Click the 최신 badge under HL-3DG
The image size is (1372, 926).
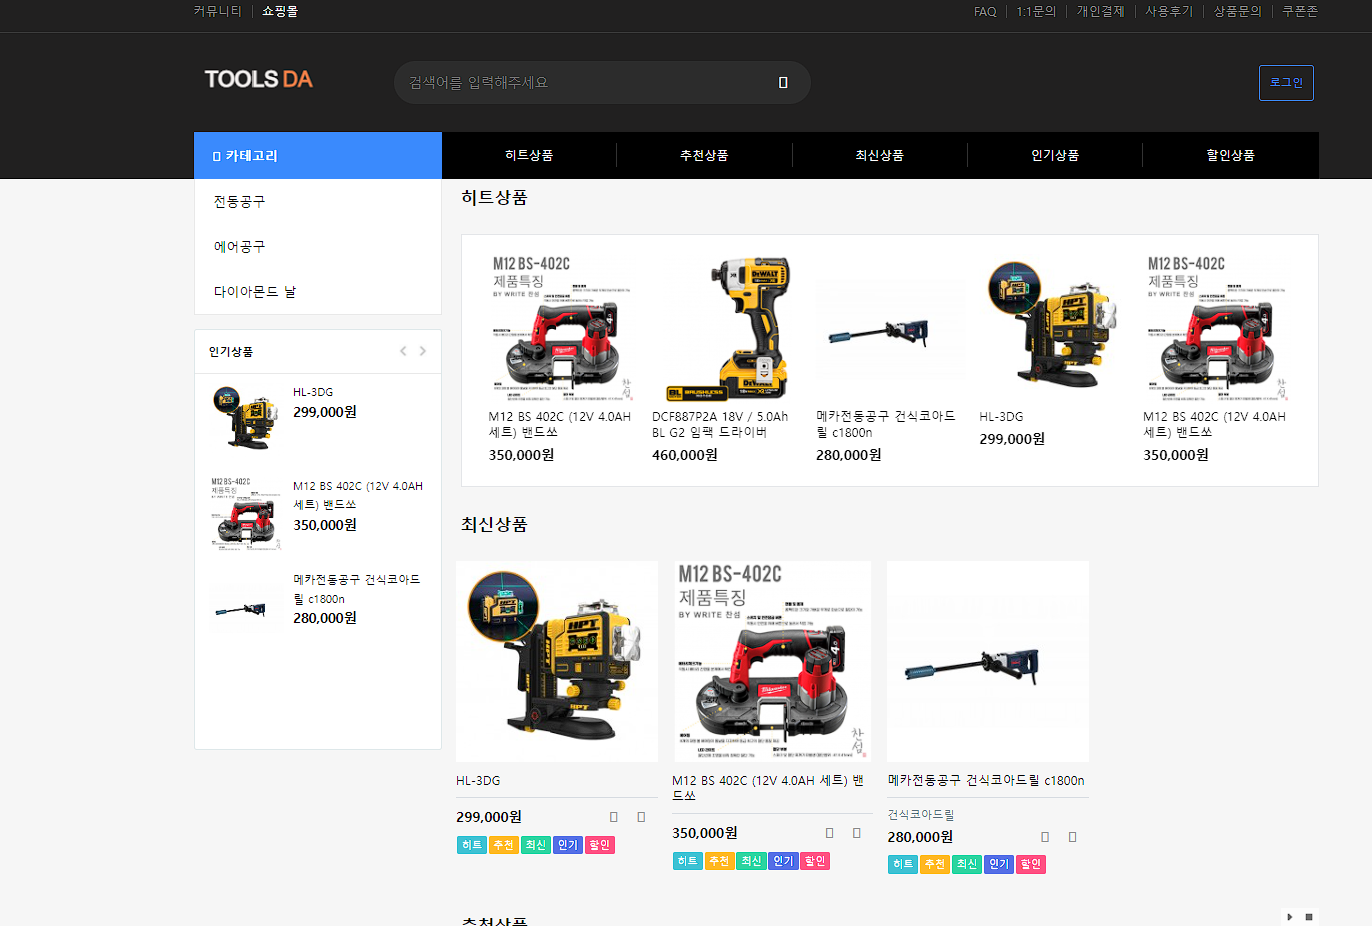pyautogui.click(x=536, y=845)
